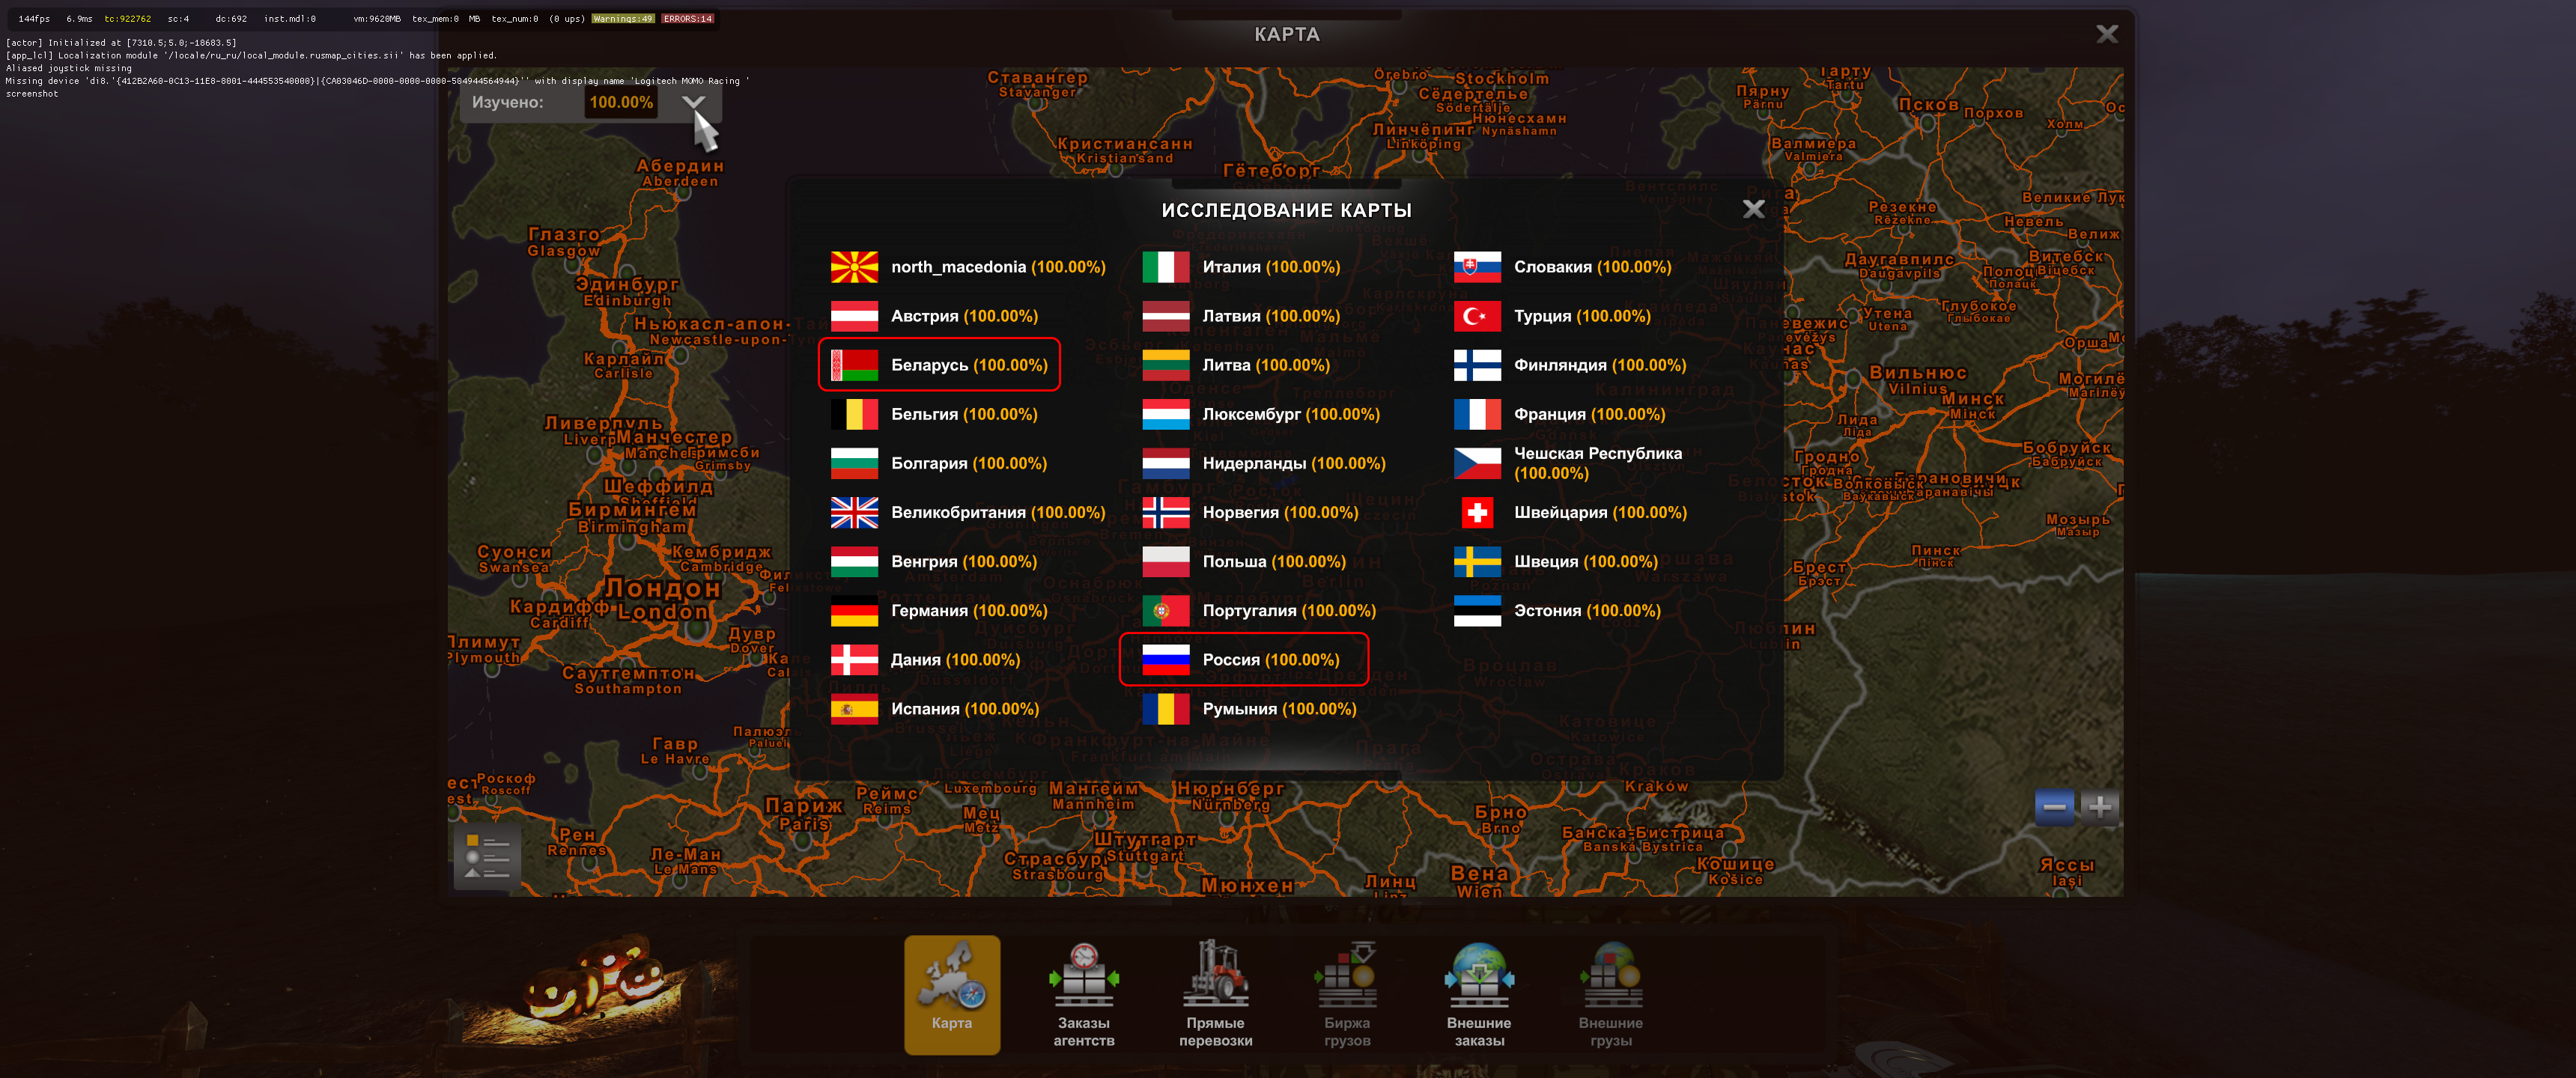Click Мюнхен city label on map
Screen dimensions: 2576x1078
[1247, 885]
